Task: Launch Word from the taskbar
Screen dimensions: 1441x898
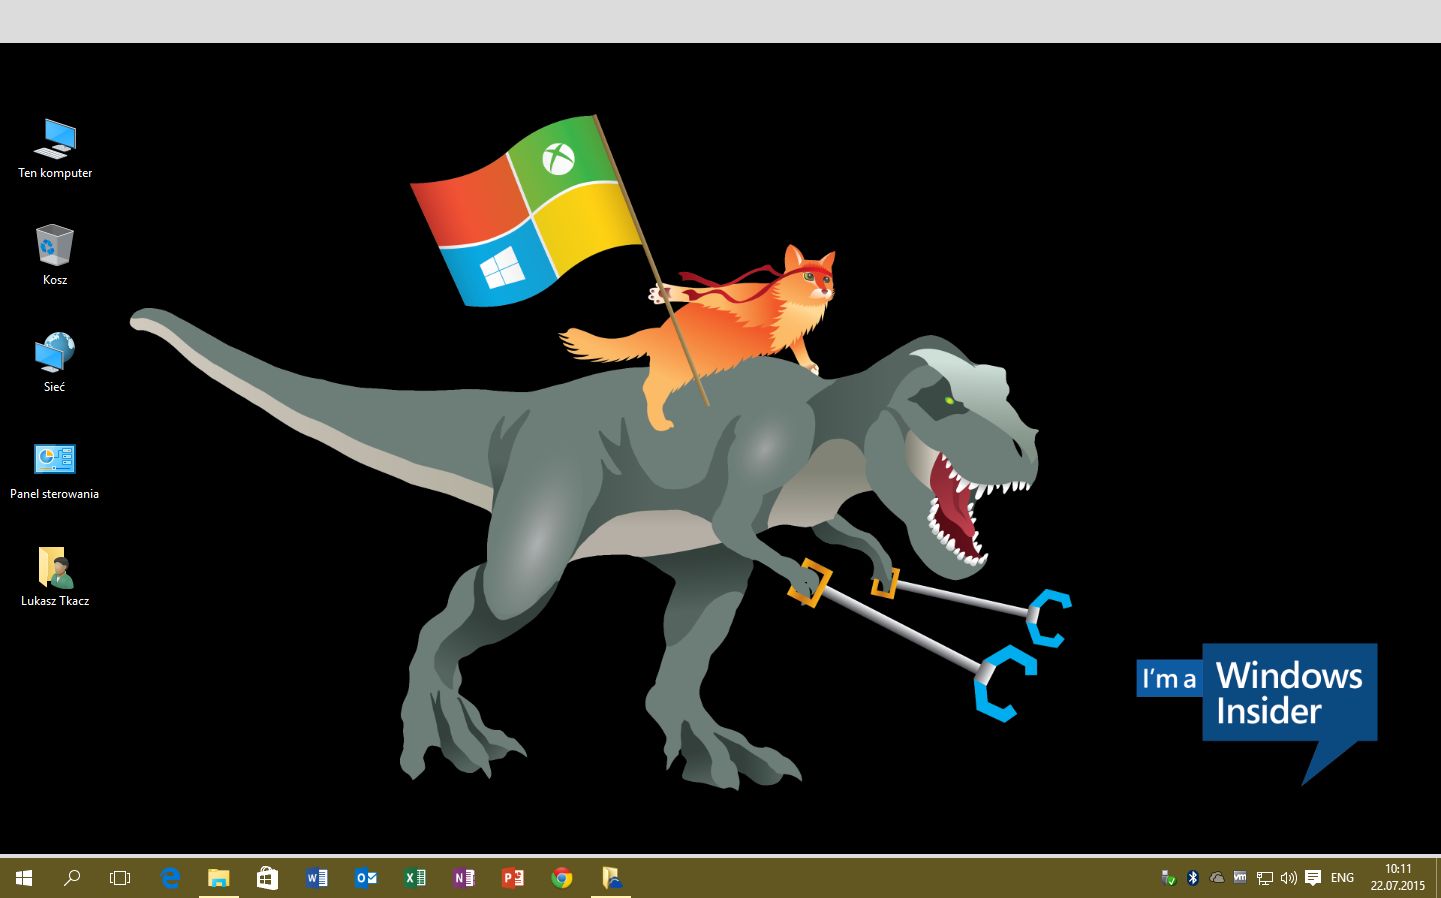Action: click(316, 878)
